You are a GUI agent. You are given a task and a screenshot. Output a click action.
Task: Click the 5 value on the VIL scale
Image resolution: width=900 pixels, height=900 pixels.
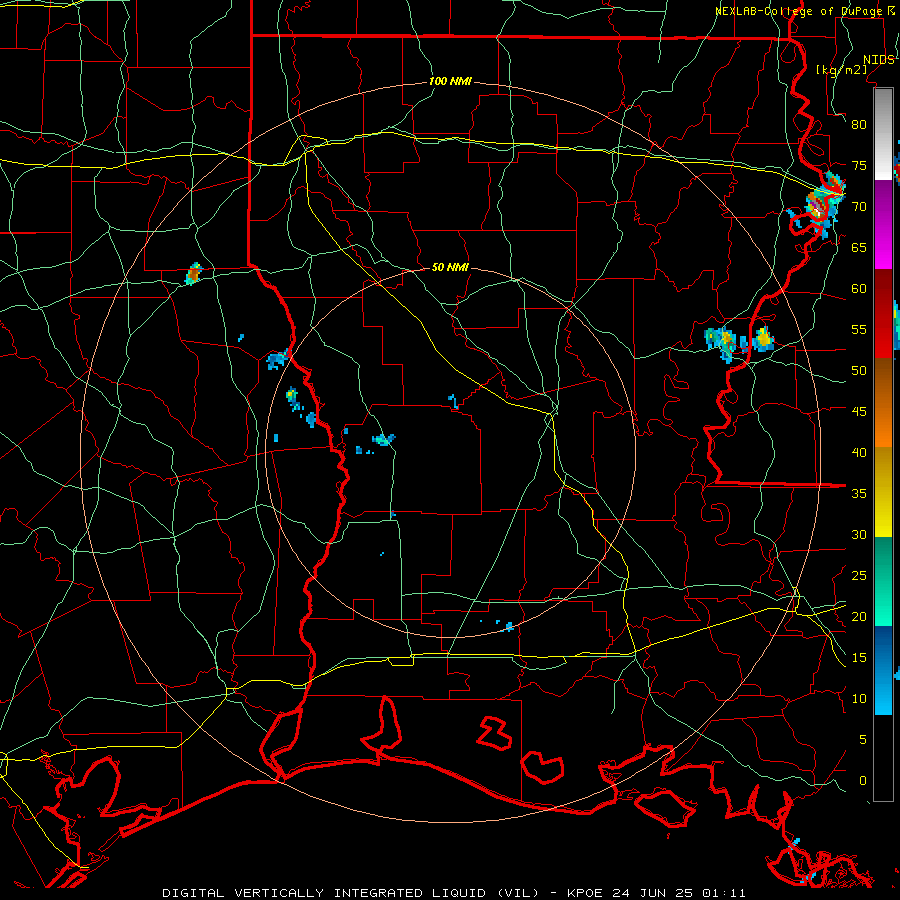(x=863, y=740)
